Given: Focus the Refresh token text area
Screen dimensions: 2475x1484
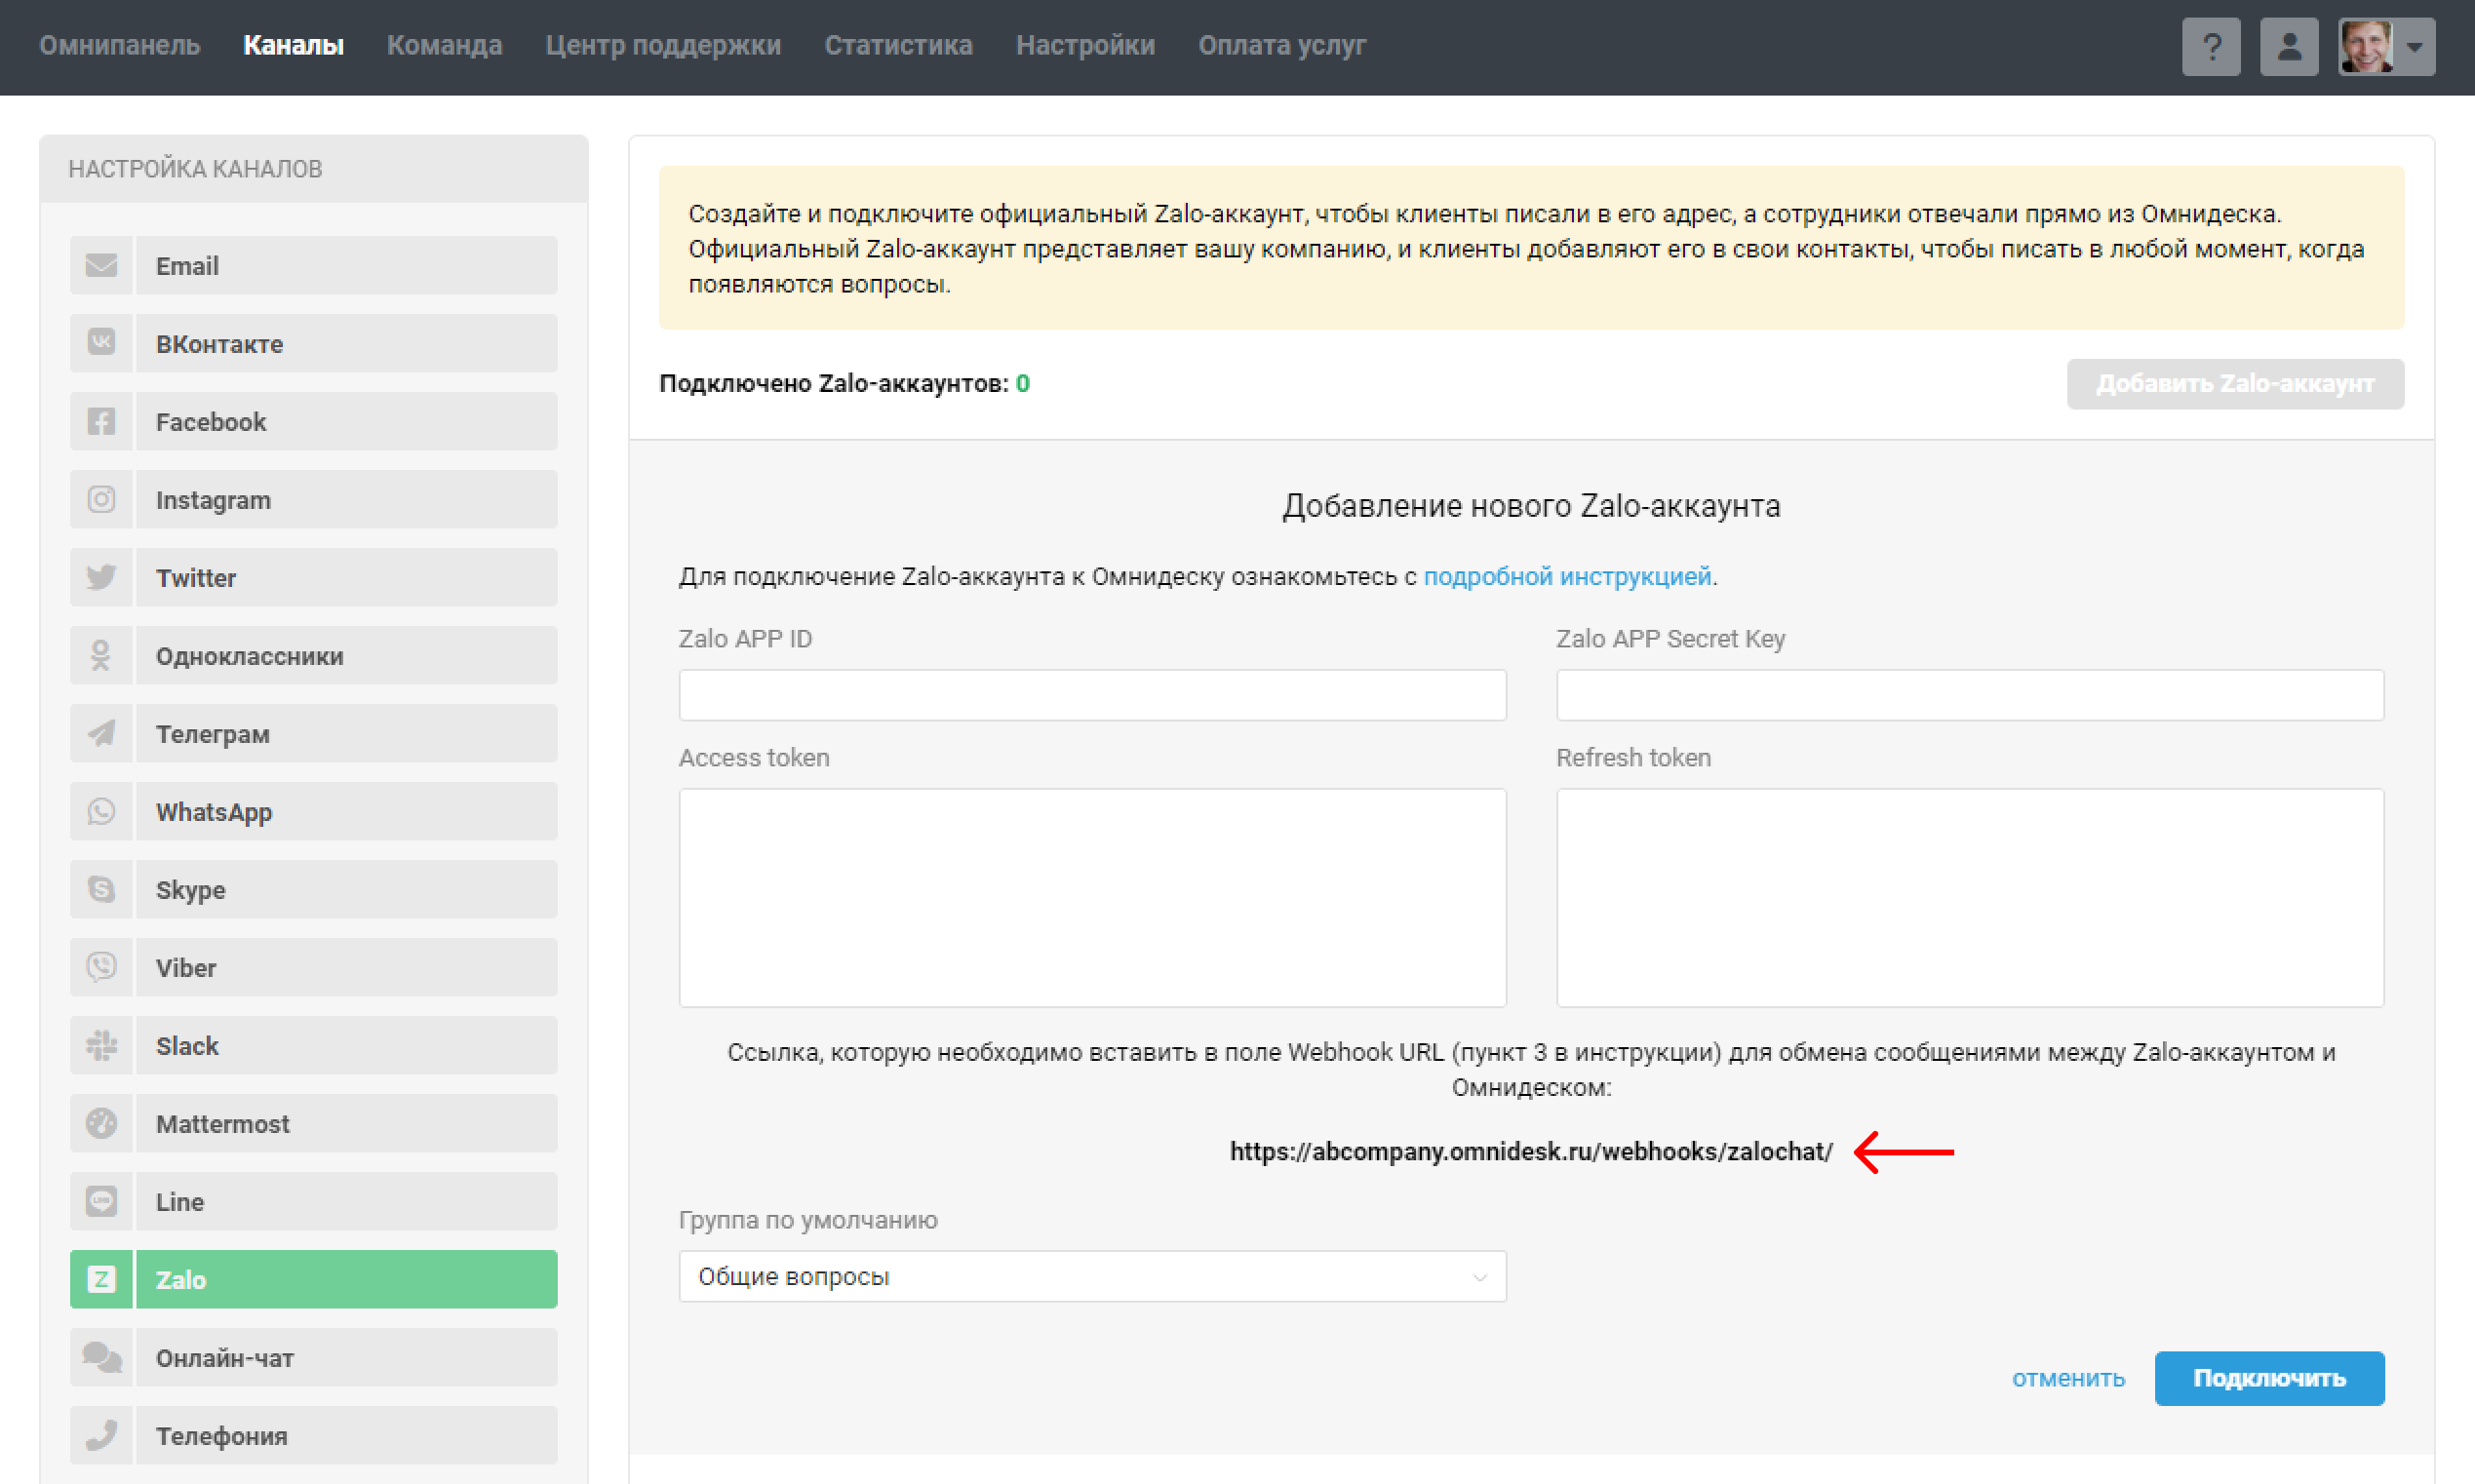Looking at the screenshot, I should point(1969,897).
